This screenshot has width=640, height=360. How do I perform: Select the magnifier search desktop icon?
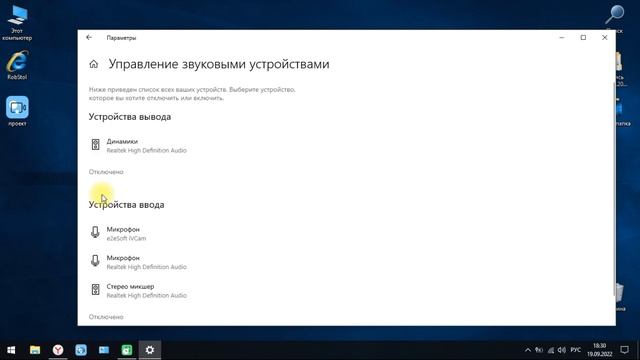(x=615, y=15)
